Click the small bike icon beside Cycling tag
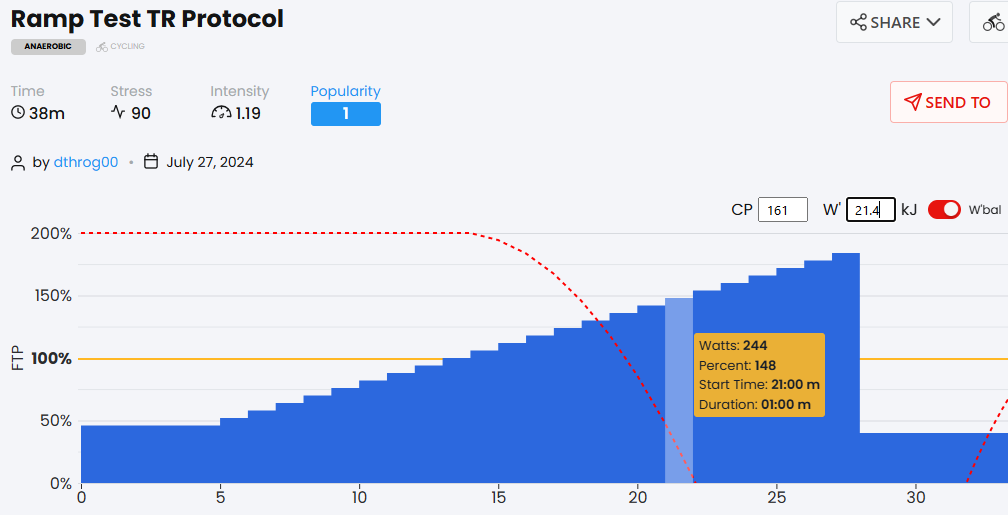Image resolution: width=1008 pixels, height=515 pixels. (x=101, y=46)
